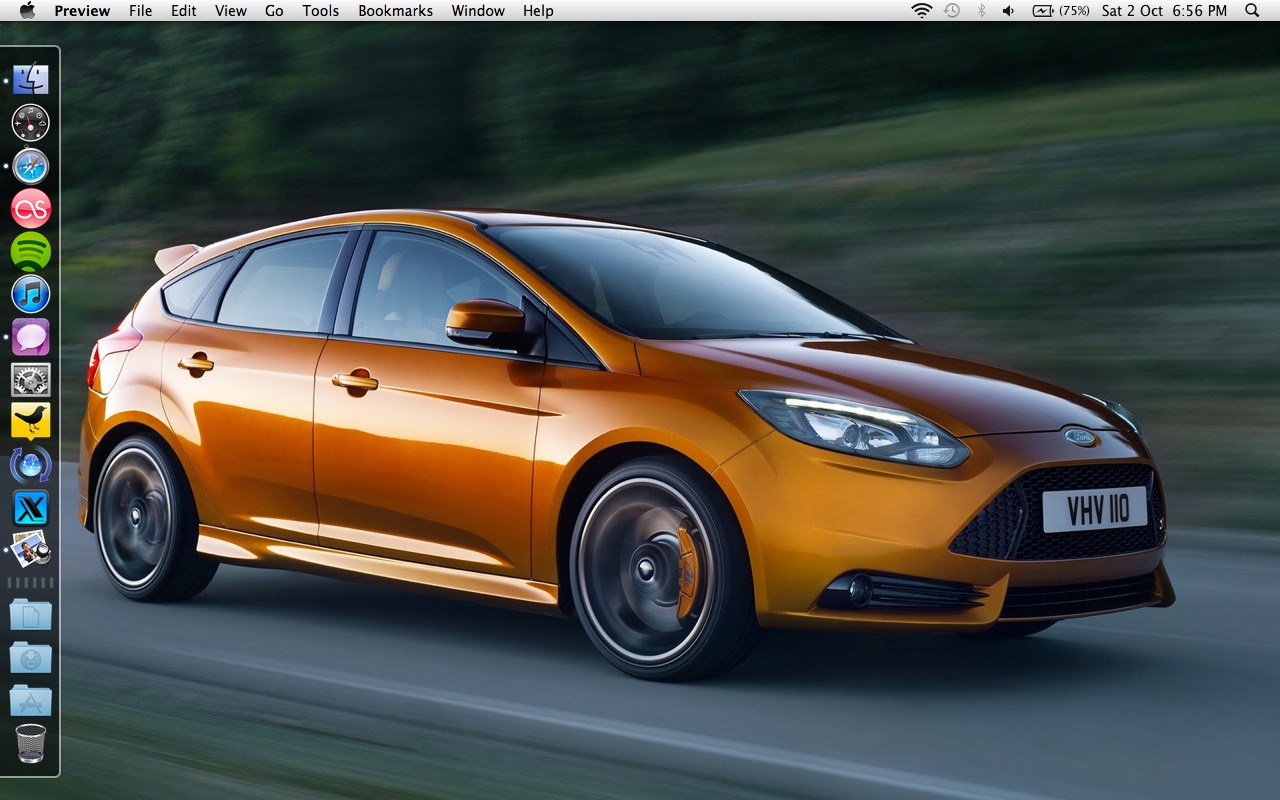1280x800 pixels.
Task: Open Time Machine status menu
Action: (x=952, y=11)
